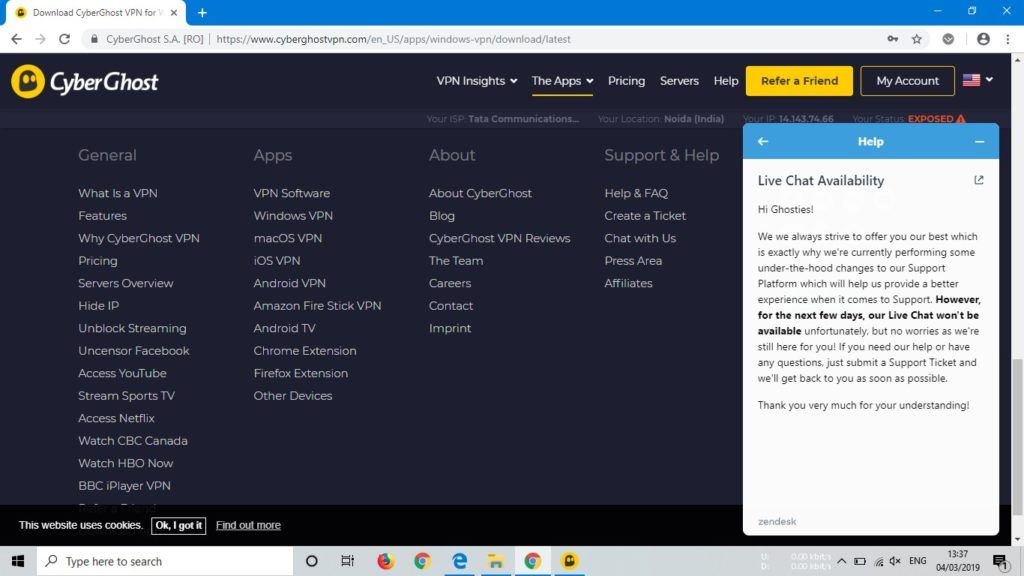Click the back arrow in the Help widget
1024x576 pixels.
click(763, 141)
